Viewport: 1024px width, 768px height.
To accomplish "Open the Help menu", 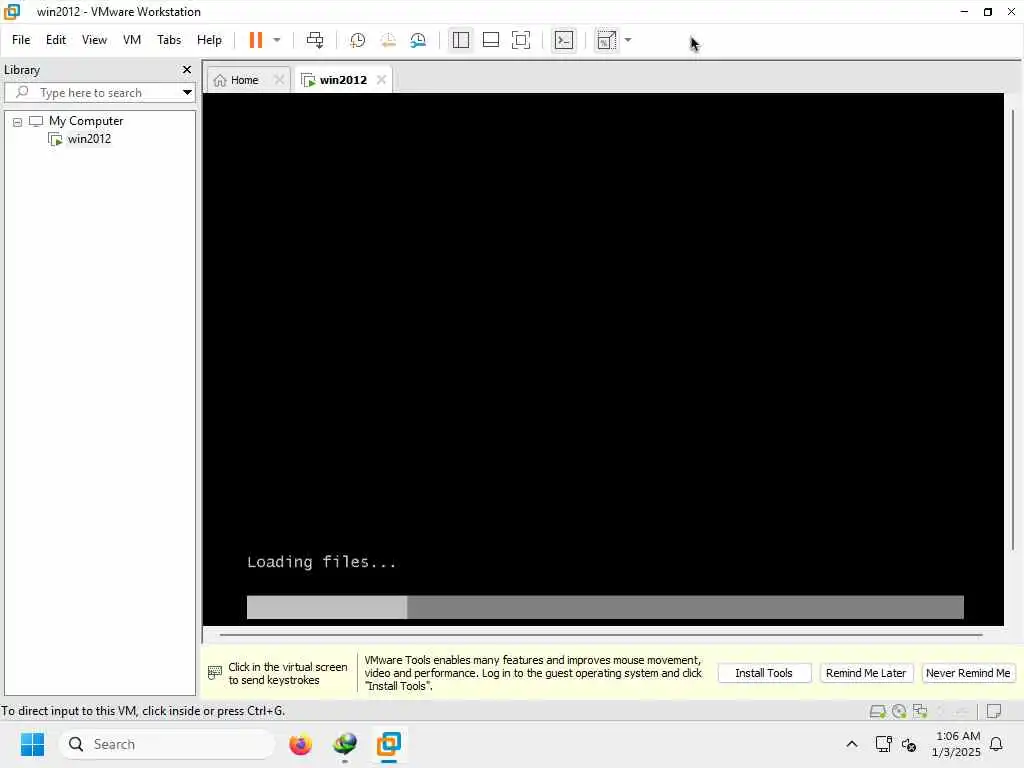I will [x=209, y=40].
